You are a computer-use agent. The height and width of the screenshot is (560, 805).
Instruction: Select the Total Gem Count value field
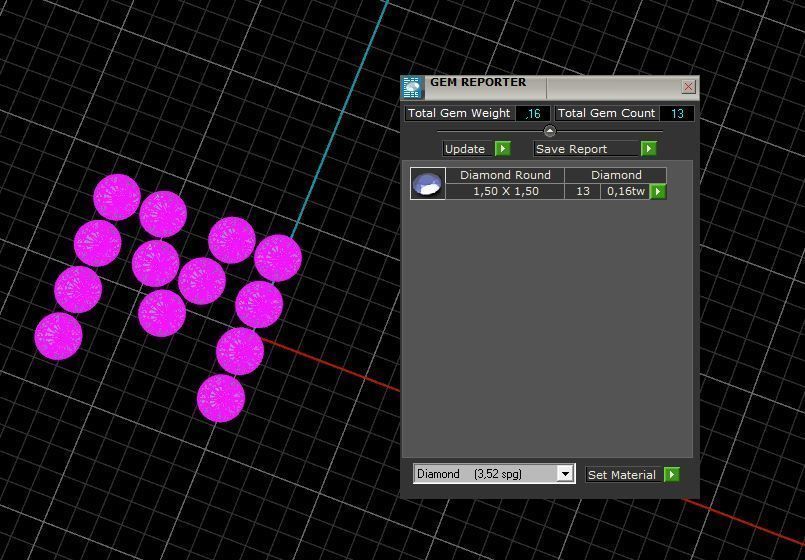pos(676,113)
